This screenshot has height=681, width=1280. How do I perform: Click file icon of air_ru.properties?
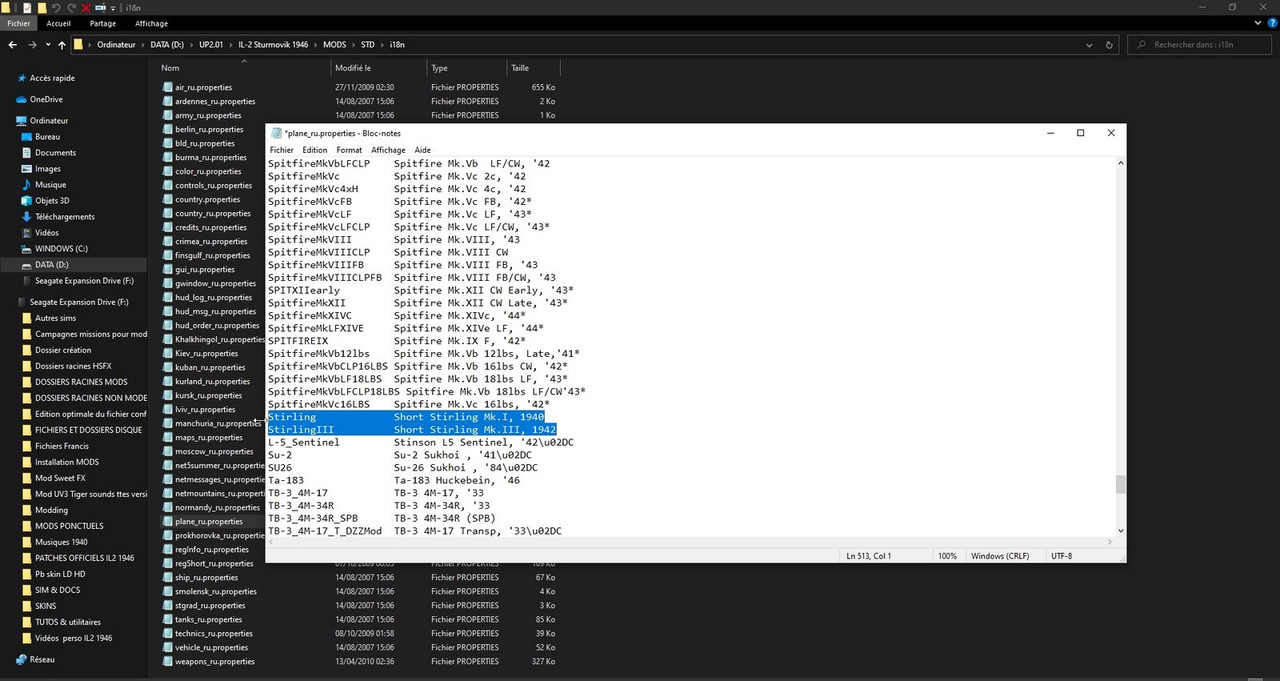(x=167, y=87)
